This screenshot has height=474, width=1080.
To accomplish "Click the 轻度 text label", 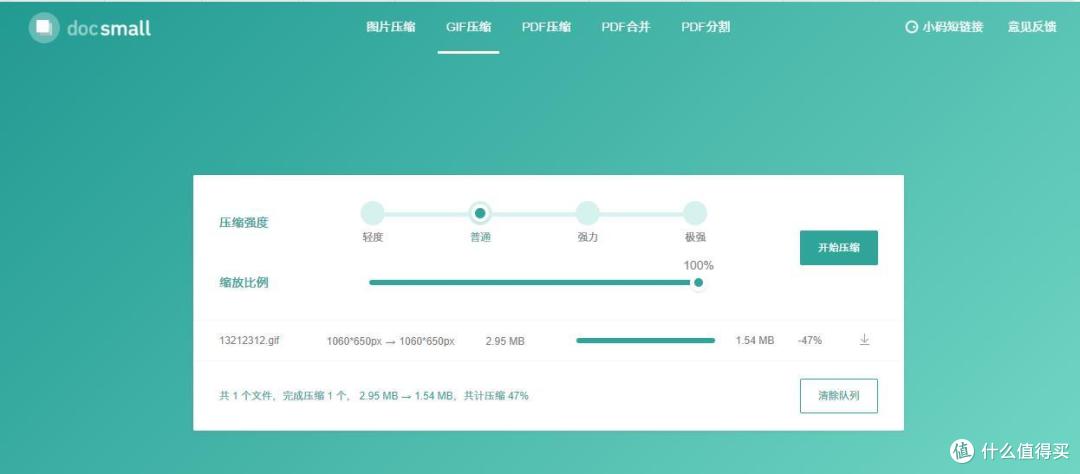I will coord(372,237).
